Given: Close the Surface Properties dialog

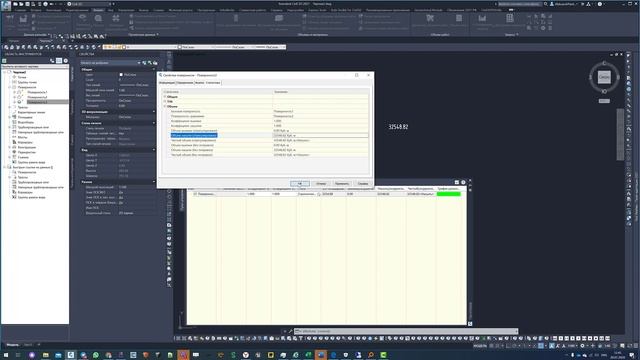Looking at the screenshot, I should (368, 75).
